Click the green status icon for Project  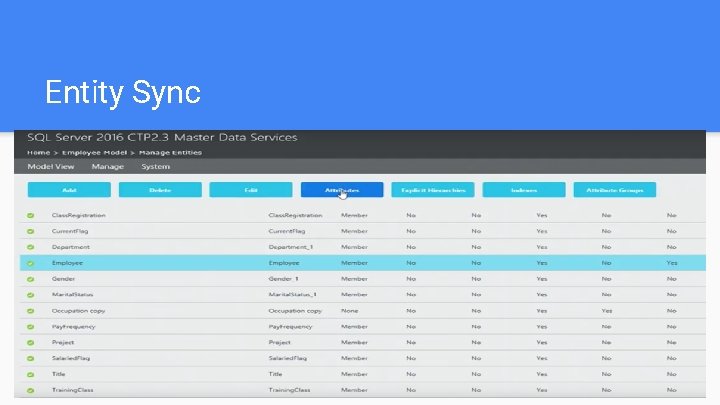(x=30, y=343)
